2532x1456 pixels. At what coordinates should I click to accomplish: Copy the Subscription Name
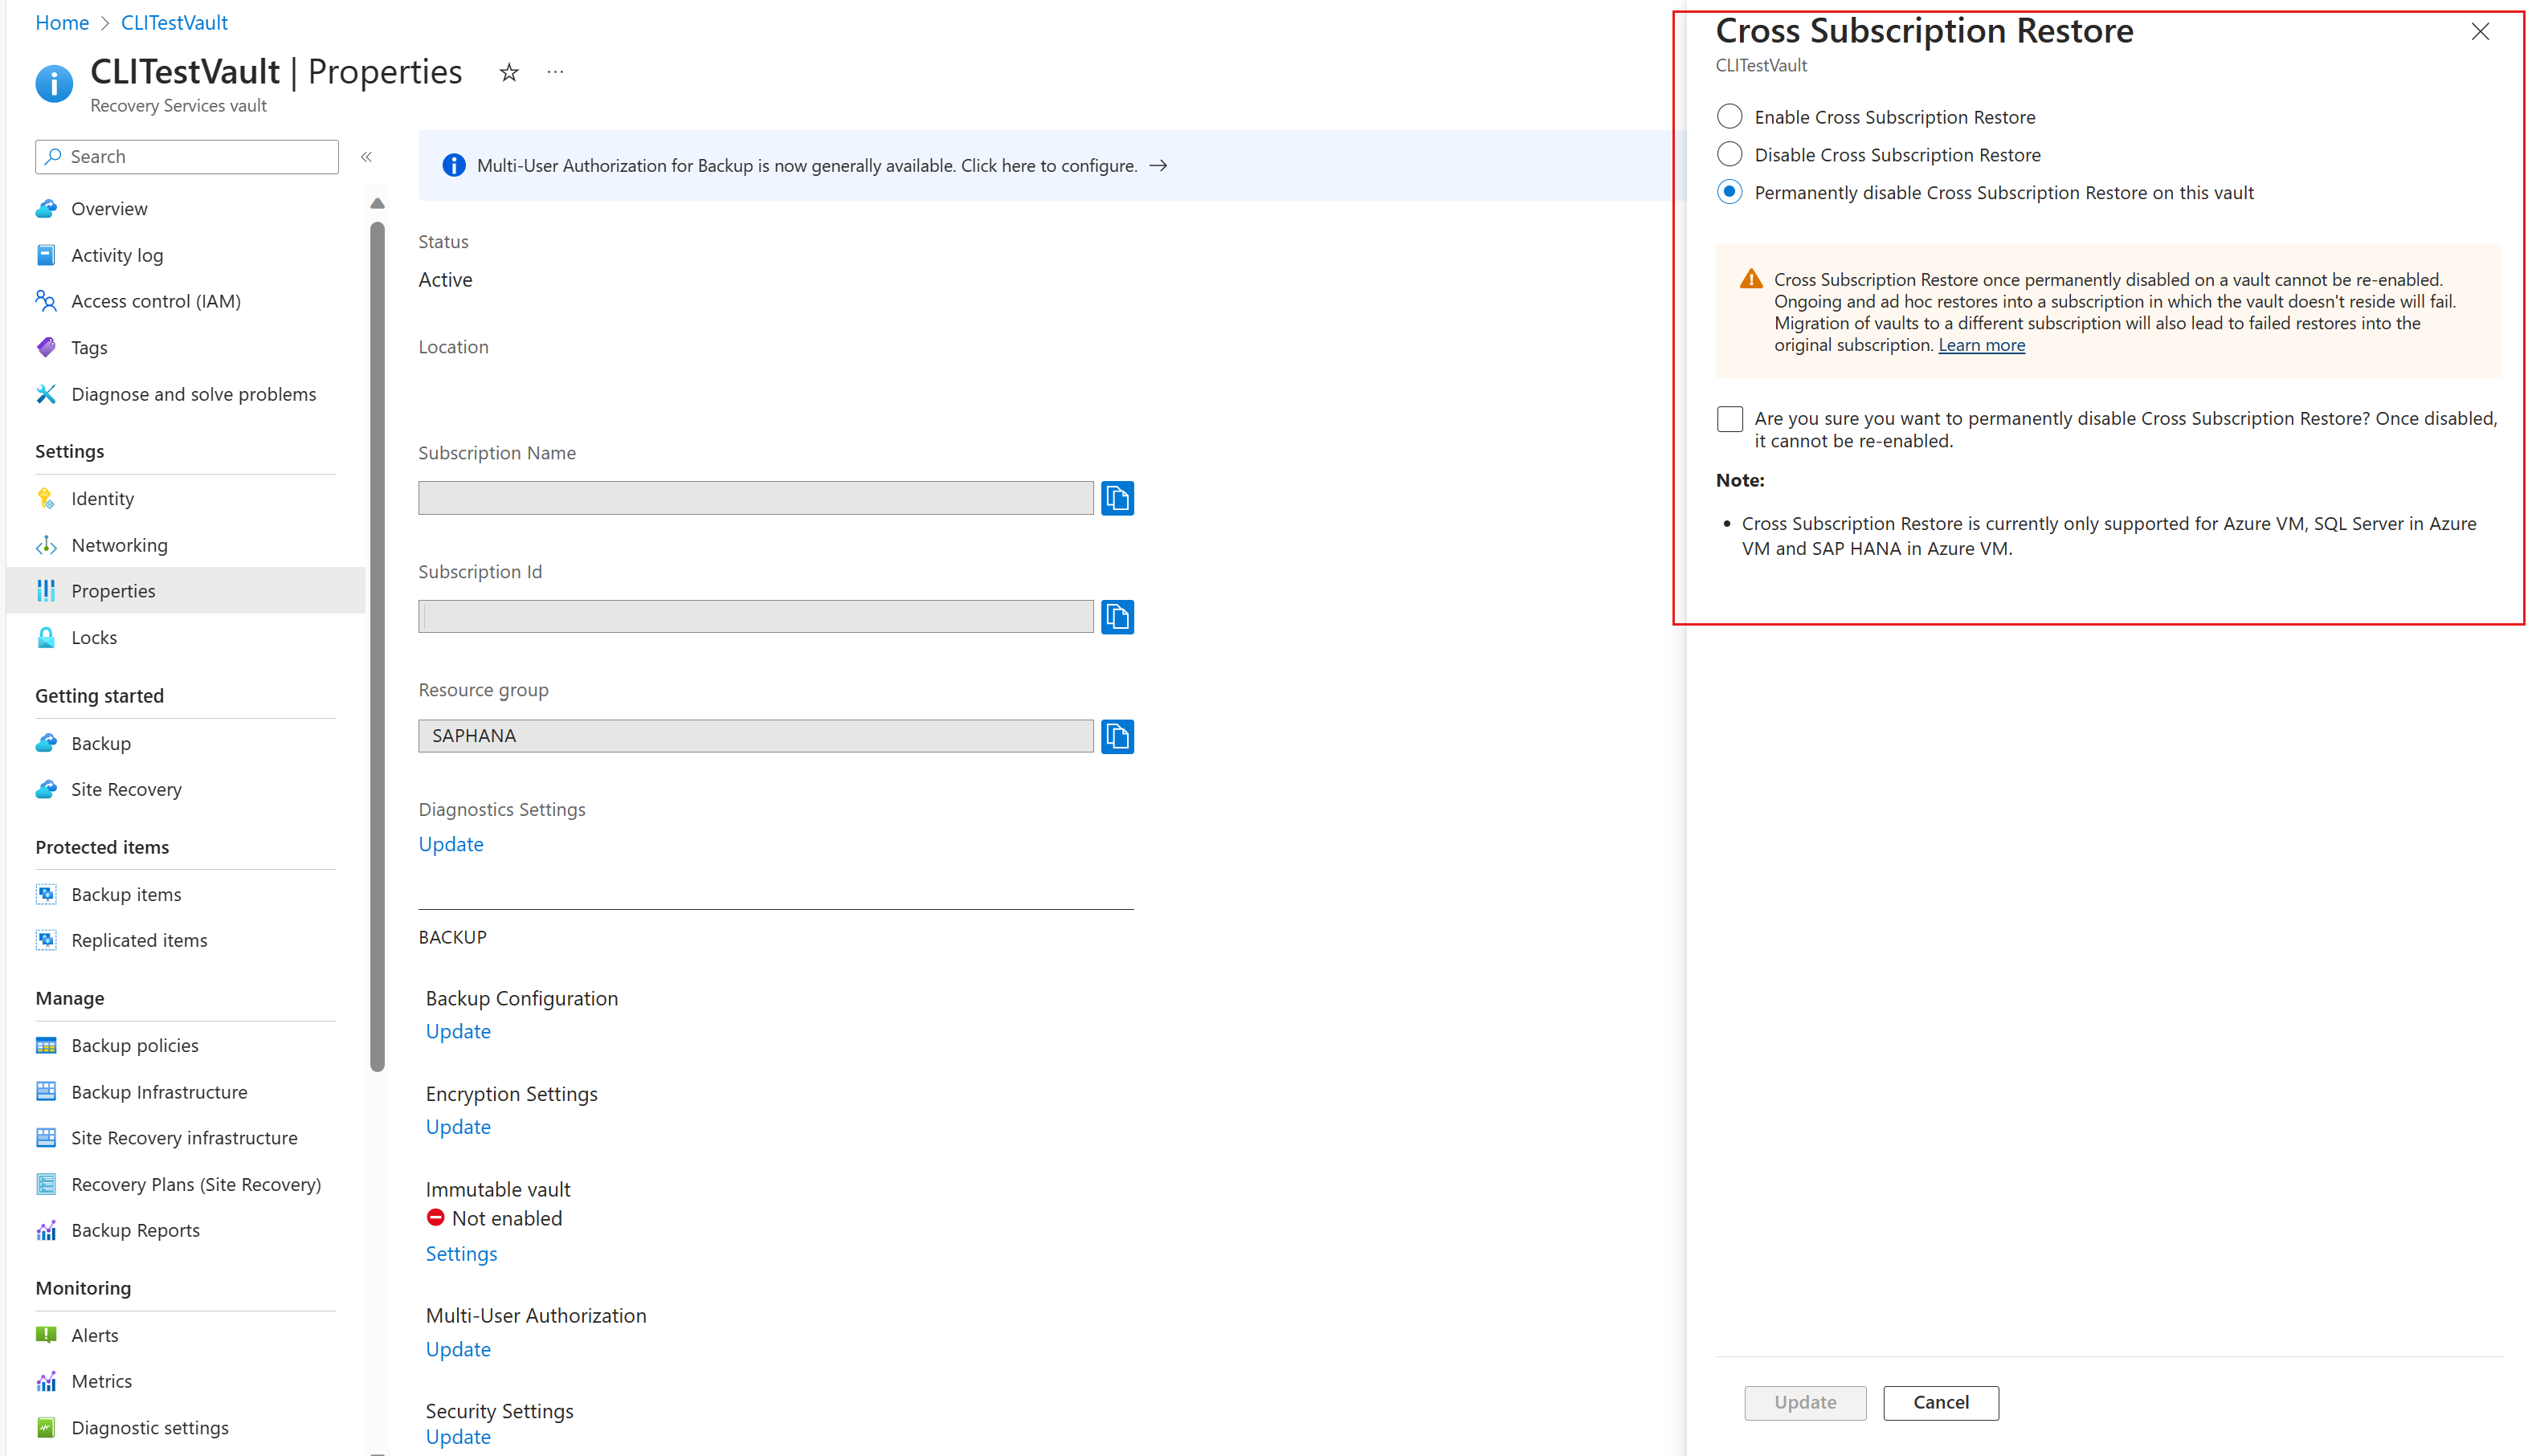1117,498
